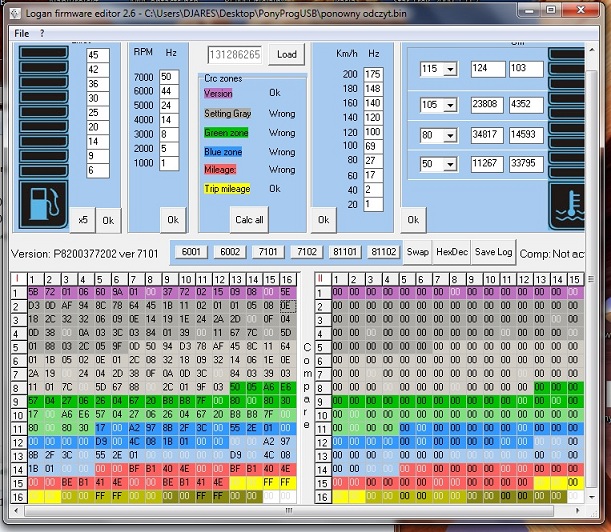This screenshot has height=532, width=611.
Task: Click hex cell 57 in table I row 9
Action: [33, 401]
